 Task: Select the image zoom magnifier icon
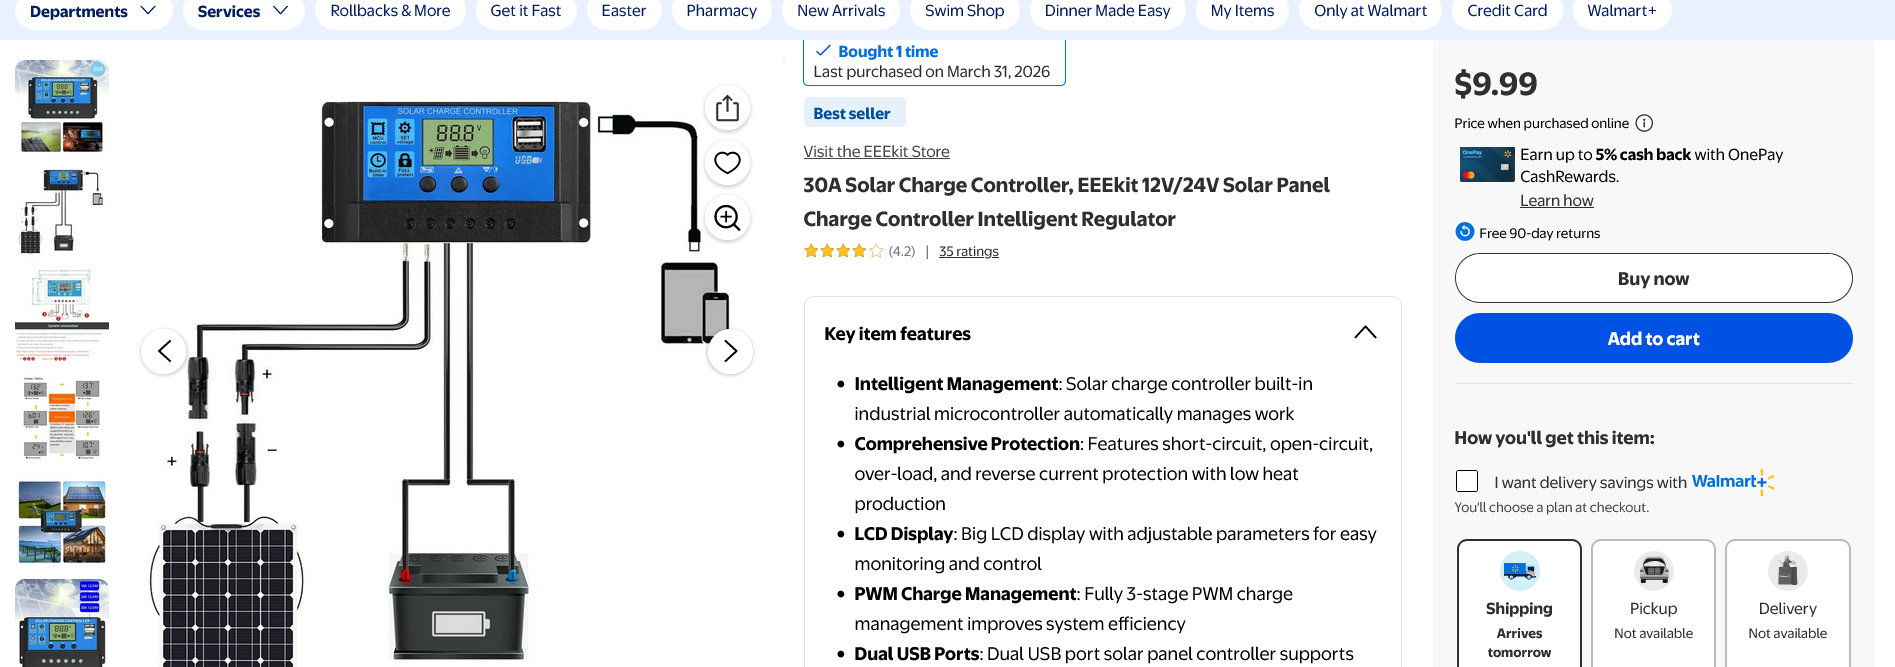coord(727,217)
